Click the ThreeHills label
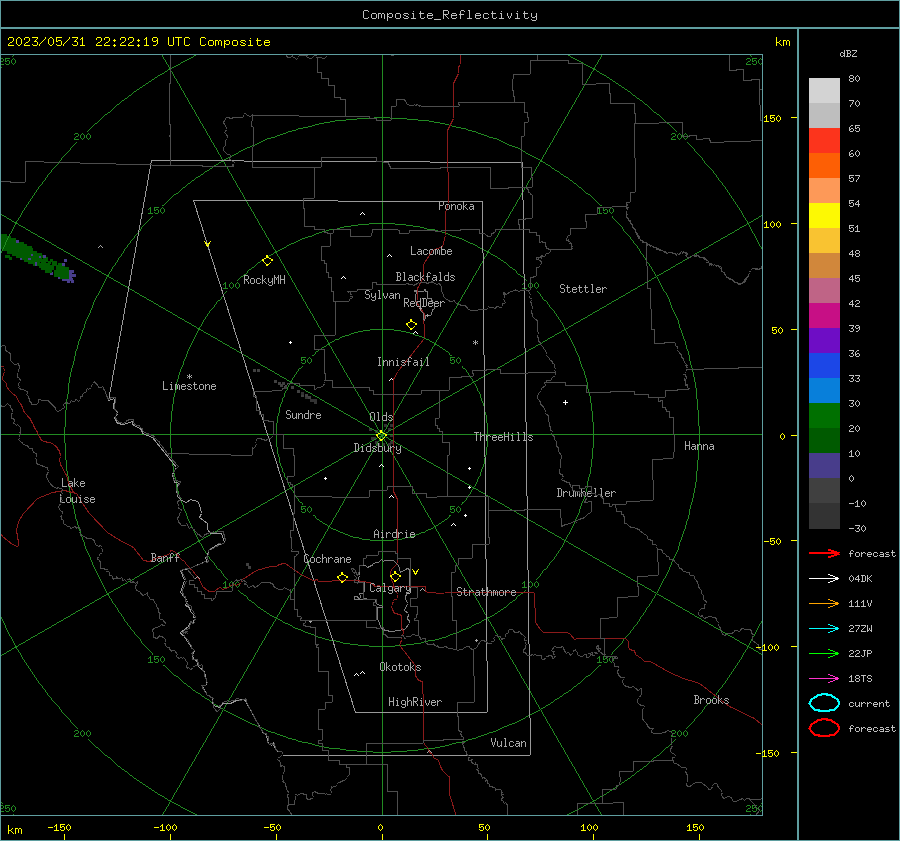Screen dimensions: 900x841 pos(503,437)
